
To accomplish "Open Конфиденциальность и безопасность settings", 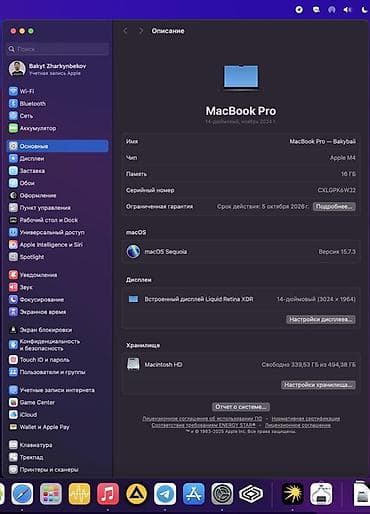I will [x=57, y=345].
